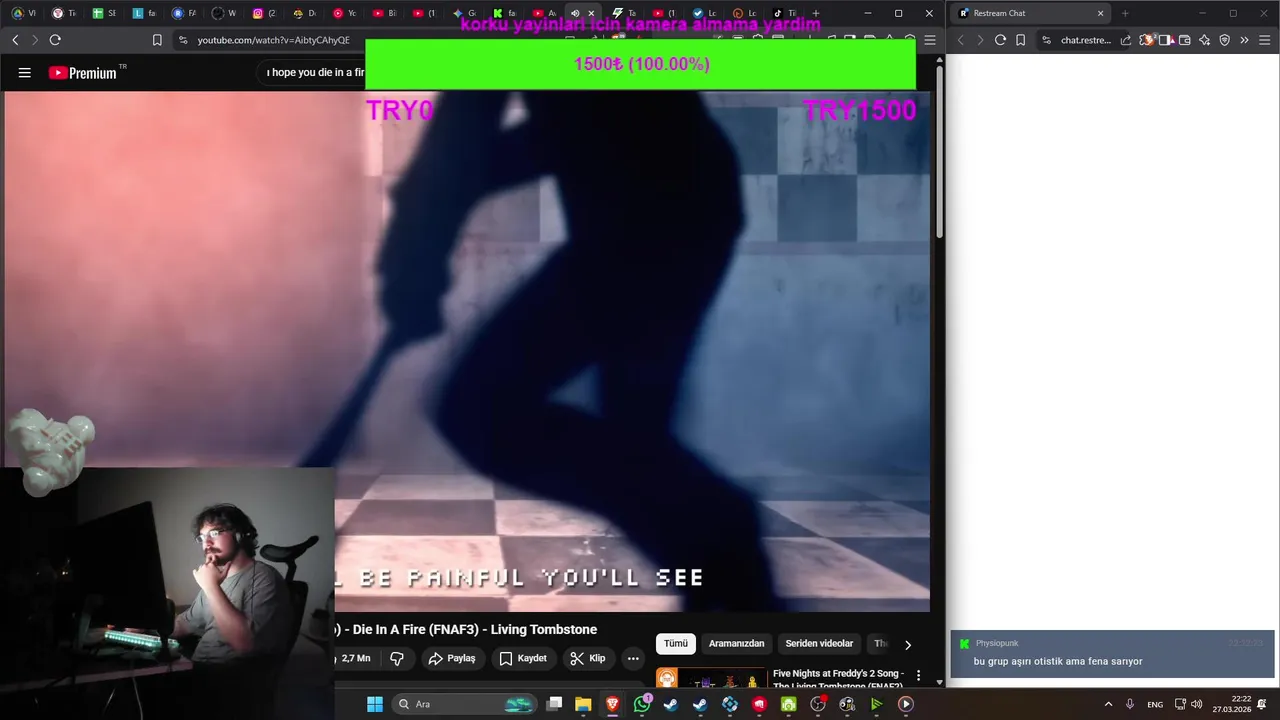Bookmark the YouTube page
Screen dimensions: 1280x720
157,40
